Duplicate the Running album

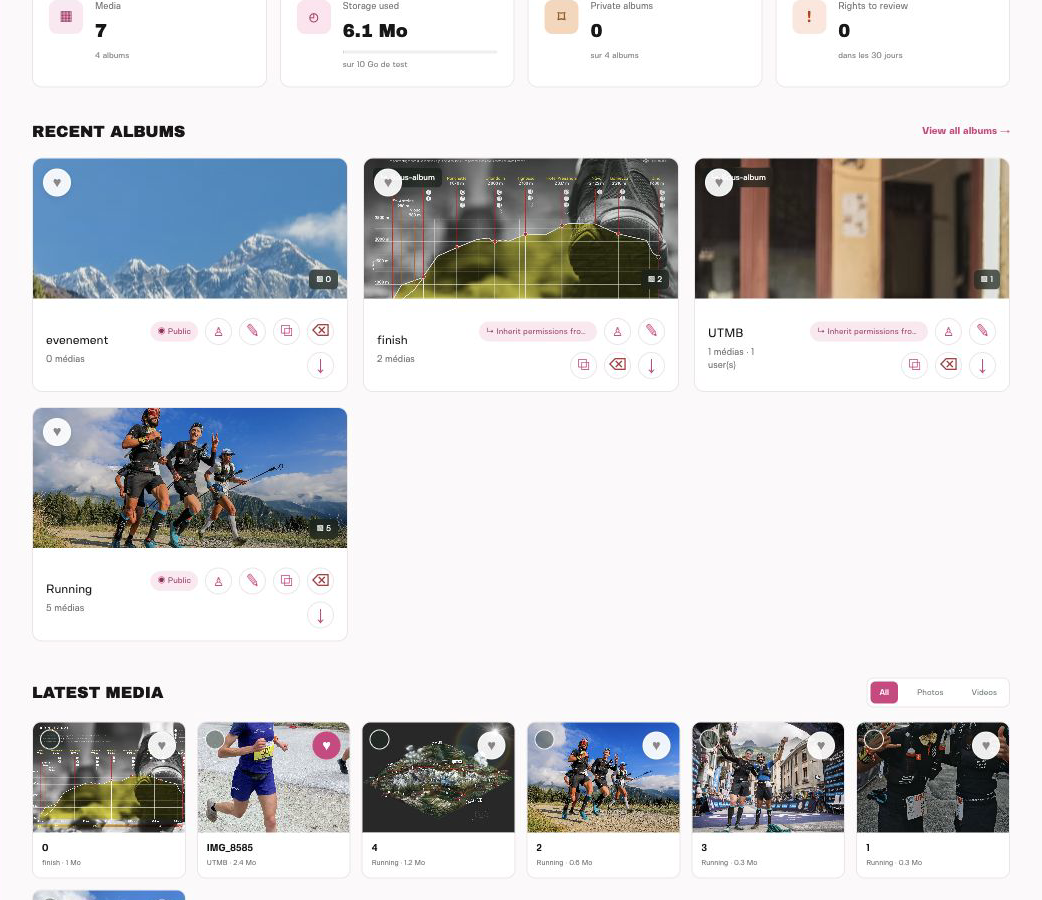(286, 581)
